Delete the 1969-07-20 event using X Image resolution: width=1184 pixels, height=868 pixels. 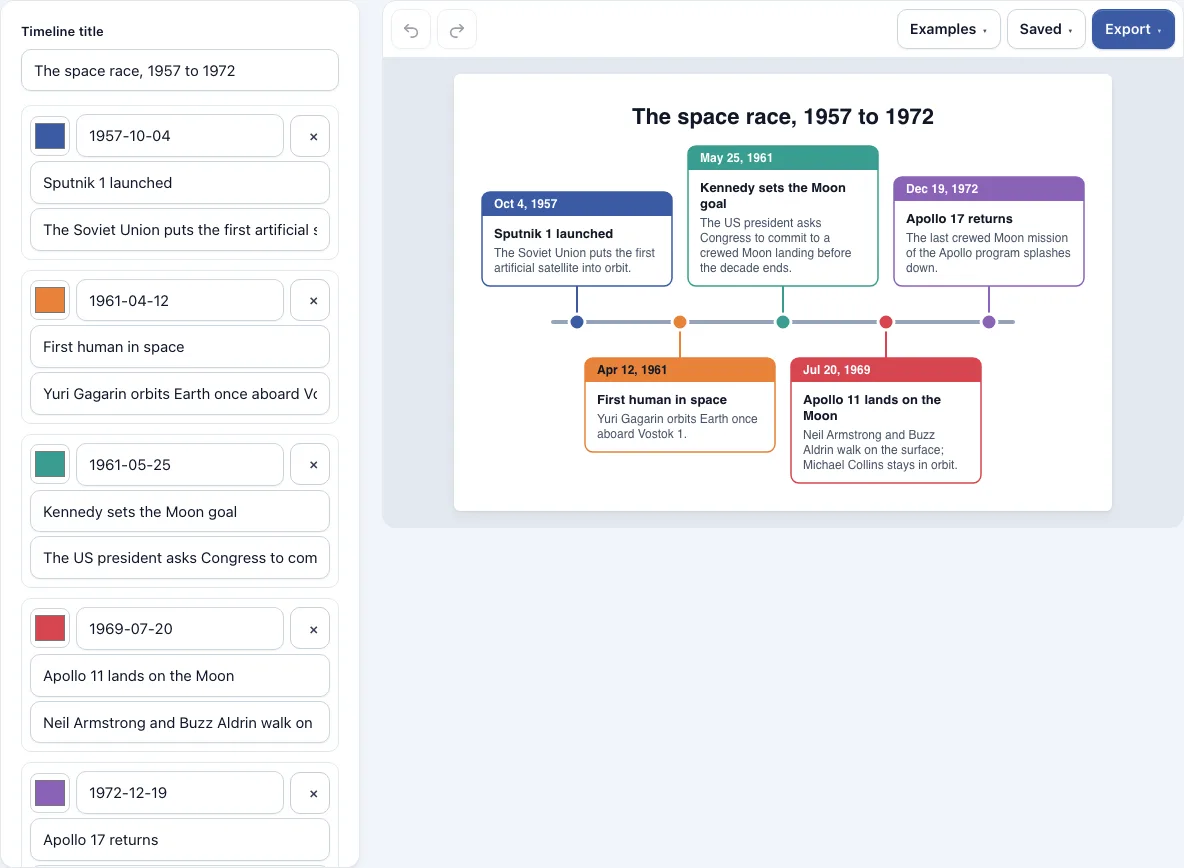coord(310,629)
